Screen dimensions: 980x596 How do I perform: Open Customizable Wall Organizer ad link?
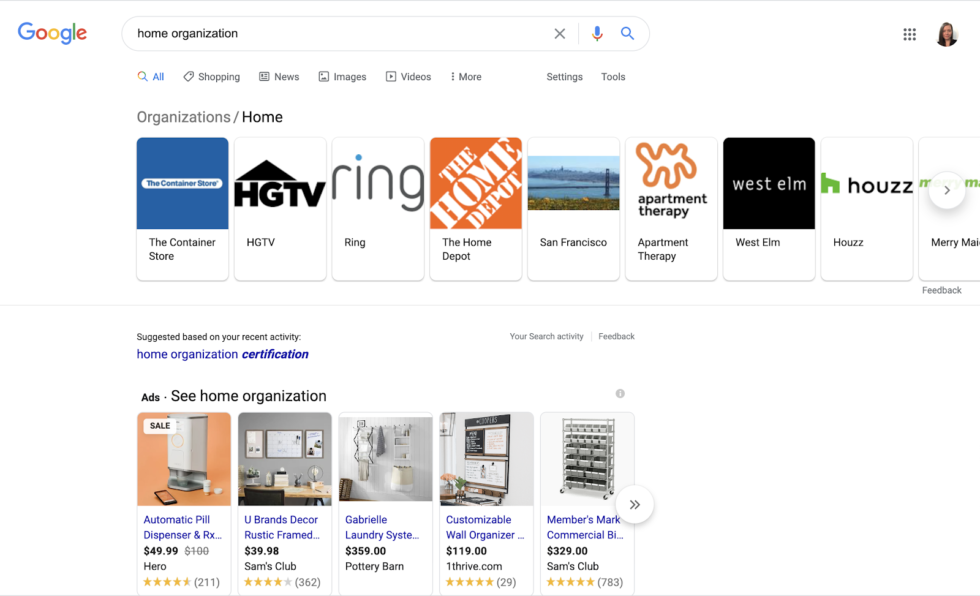click(x=485, y=527)
